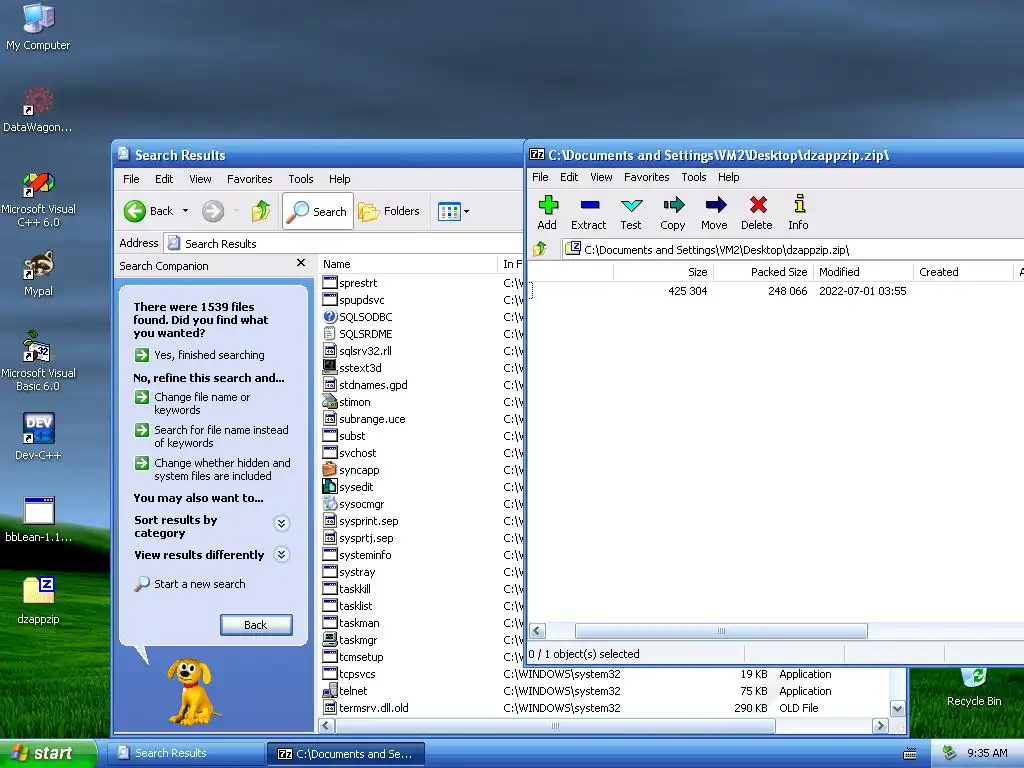Select the svchost file in results
Viewport: 1024px width, 768px height.
coord(350,453)
